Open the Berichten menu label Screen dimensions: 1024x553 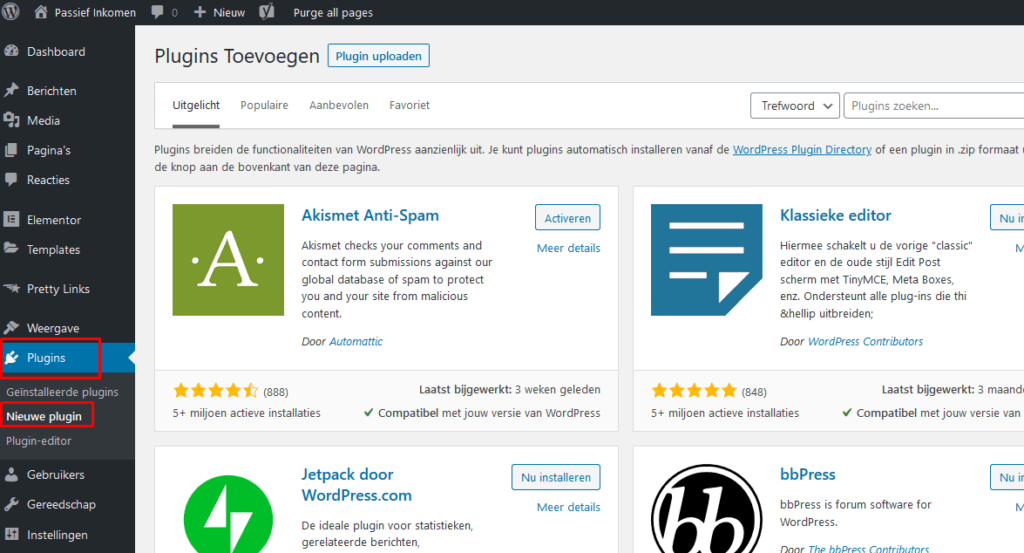(52, 91)
